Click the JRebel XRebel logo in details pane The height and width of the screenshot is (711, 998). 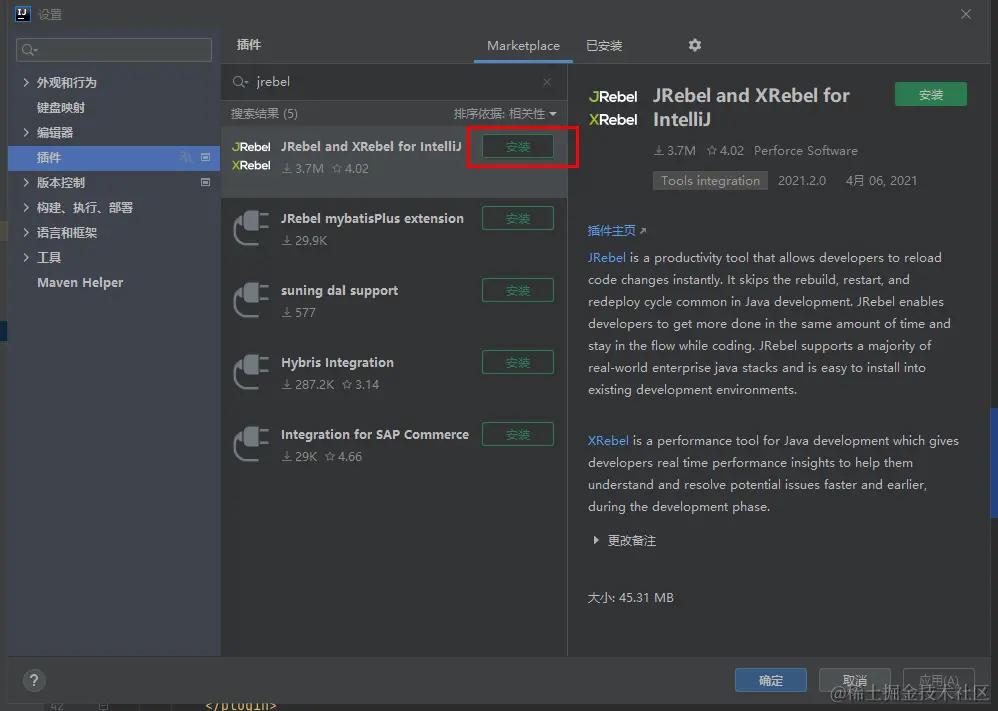pyautogui.click(x=613, y=108)
